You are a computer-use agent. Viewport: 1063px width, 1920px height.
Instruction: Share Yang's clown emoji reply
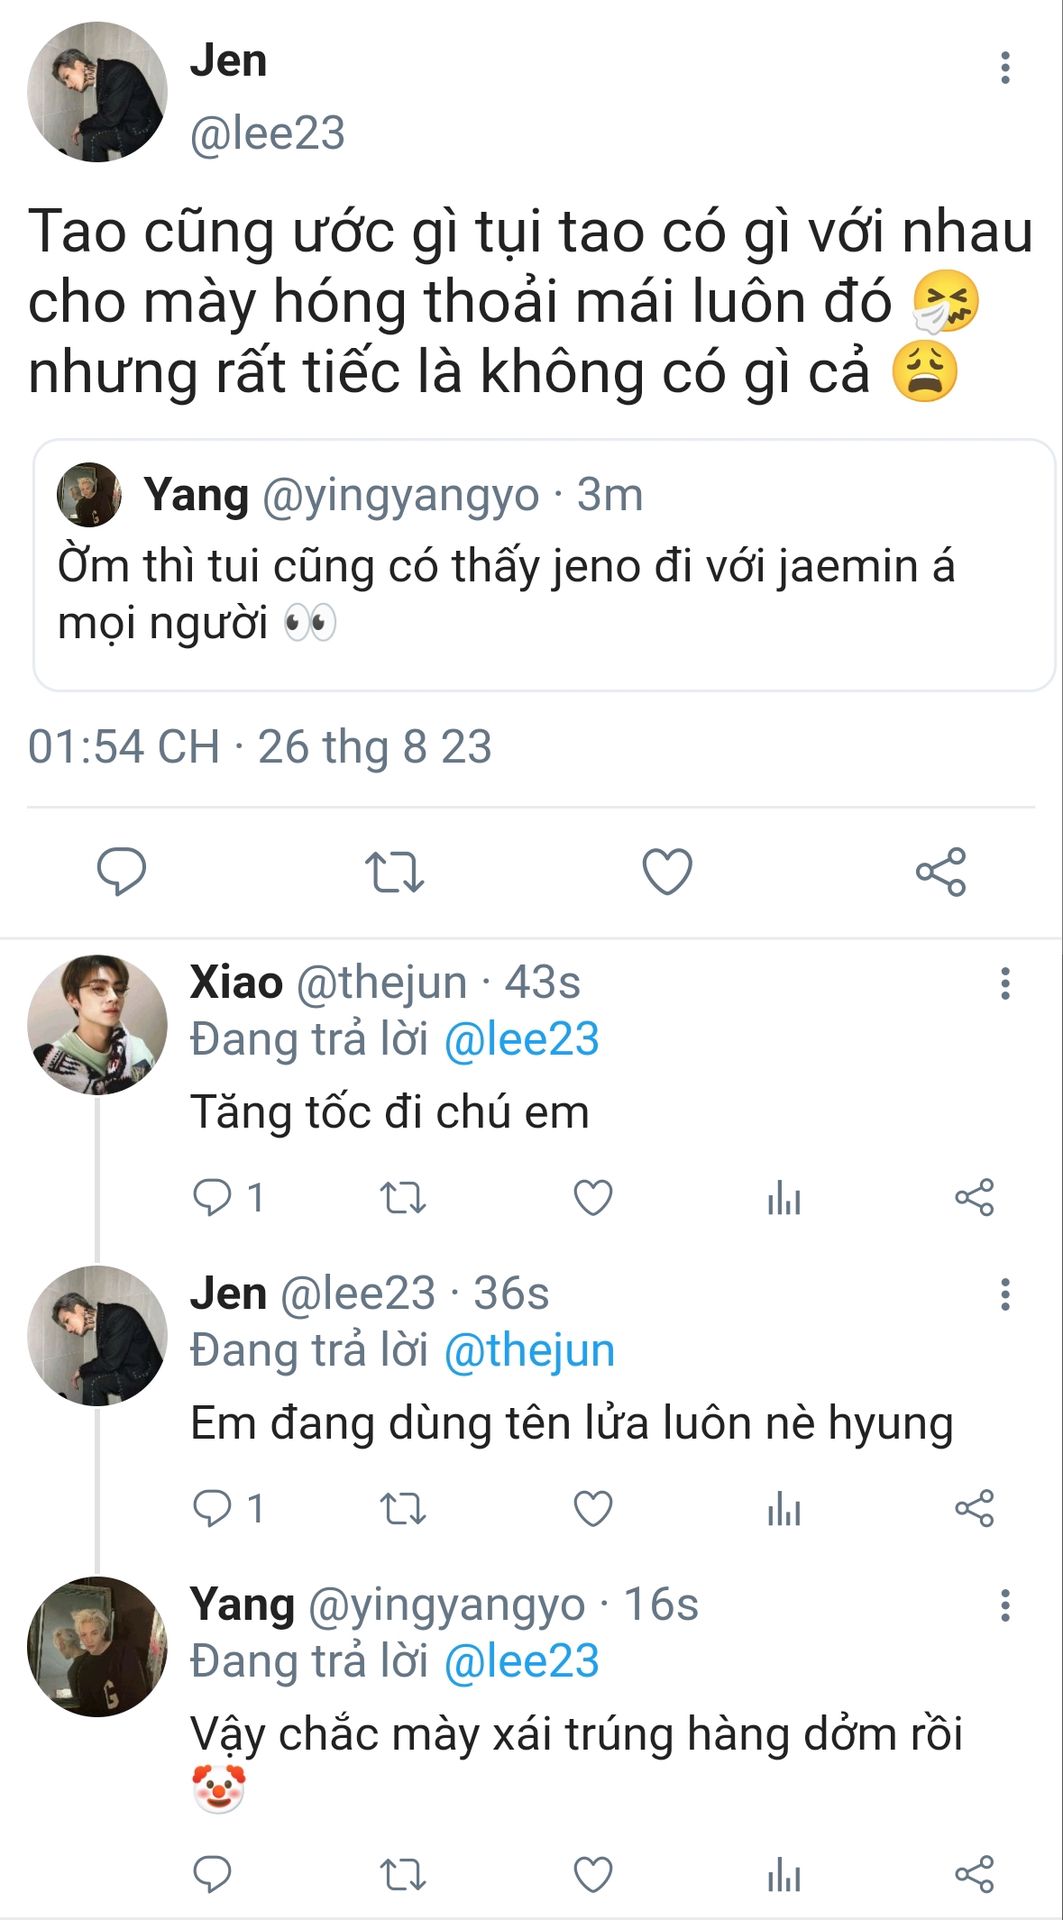974,1874
